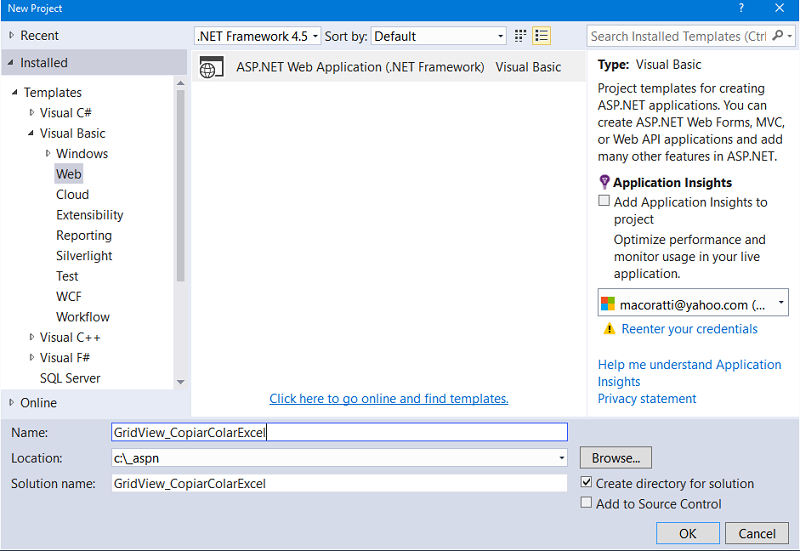Image resolution: width=800 pixels, height=551 pixels.
Task: Click the Microsoft account logo icon
Action: click(x=608, y=304)
